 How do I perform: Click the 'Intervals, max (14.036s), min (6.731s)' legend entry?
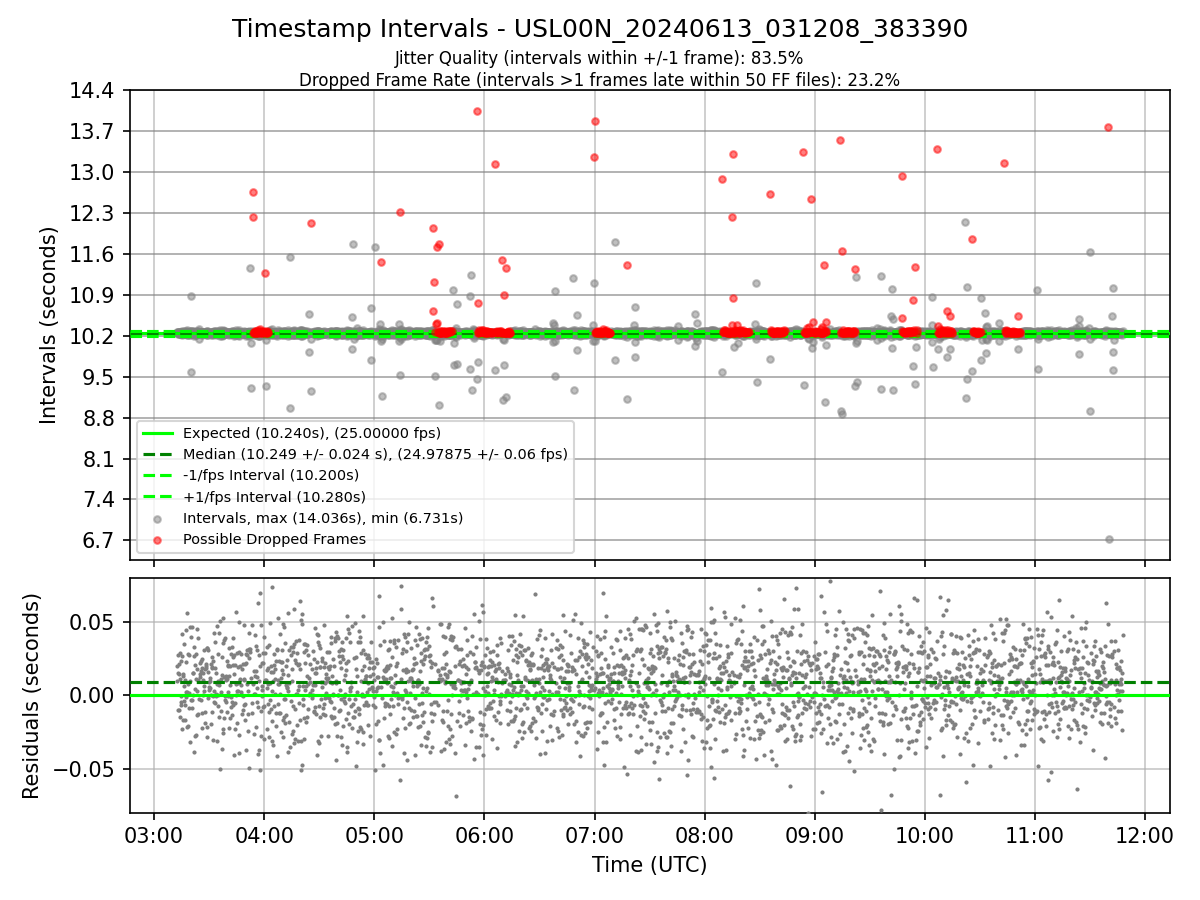[x=323, y=518]
